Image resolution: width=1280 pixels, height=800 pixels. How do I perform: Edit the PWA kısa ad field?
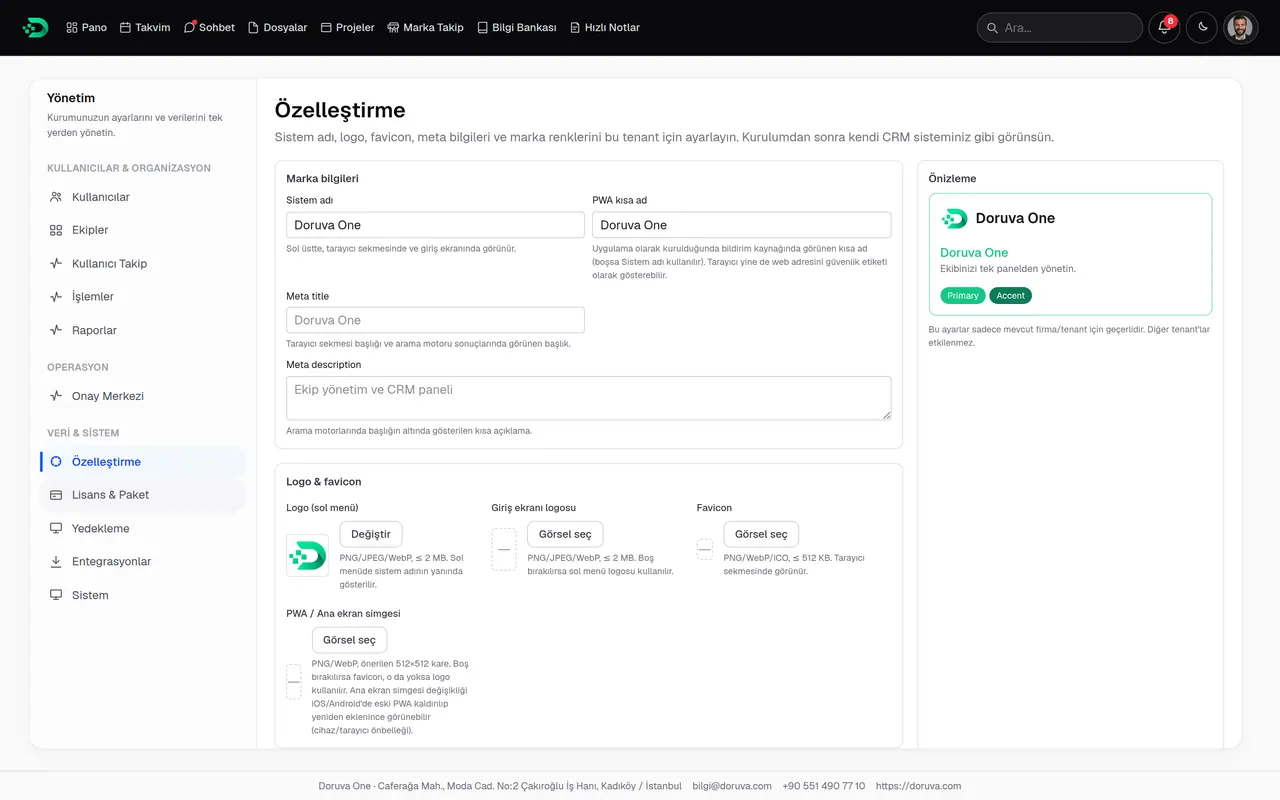[x=741, y=225]
